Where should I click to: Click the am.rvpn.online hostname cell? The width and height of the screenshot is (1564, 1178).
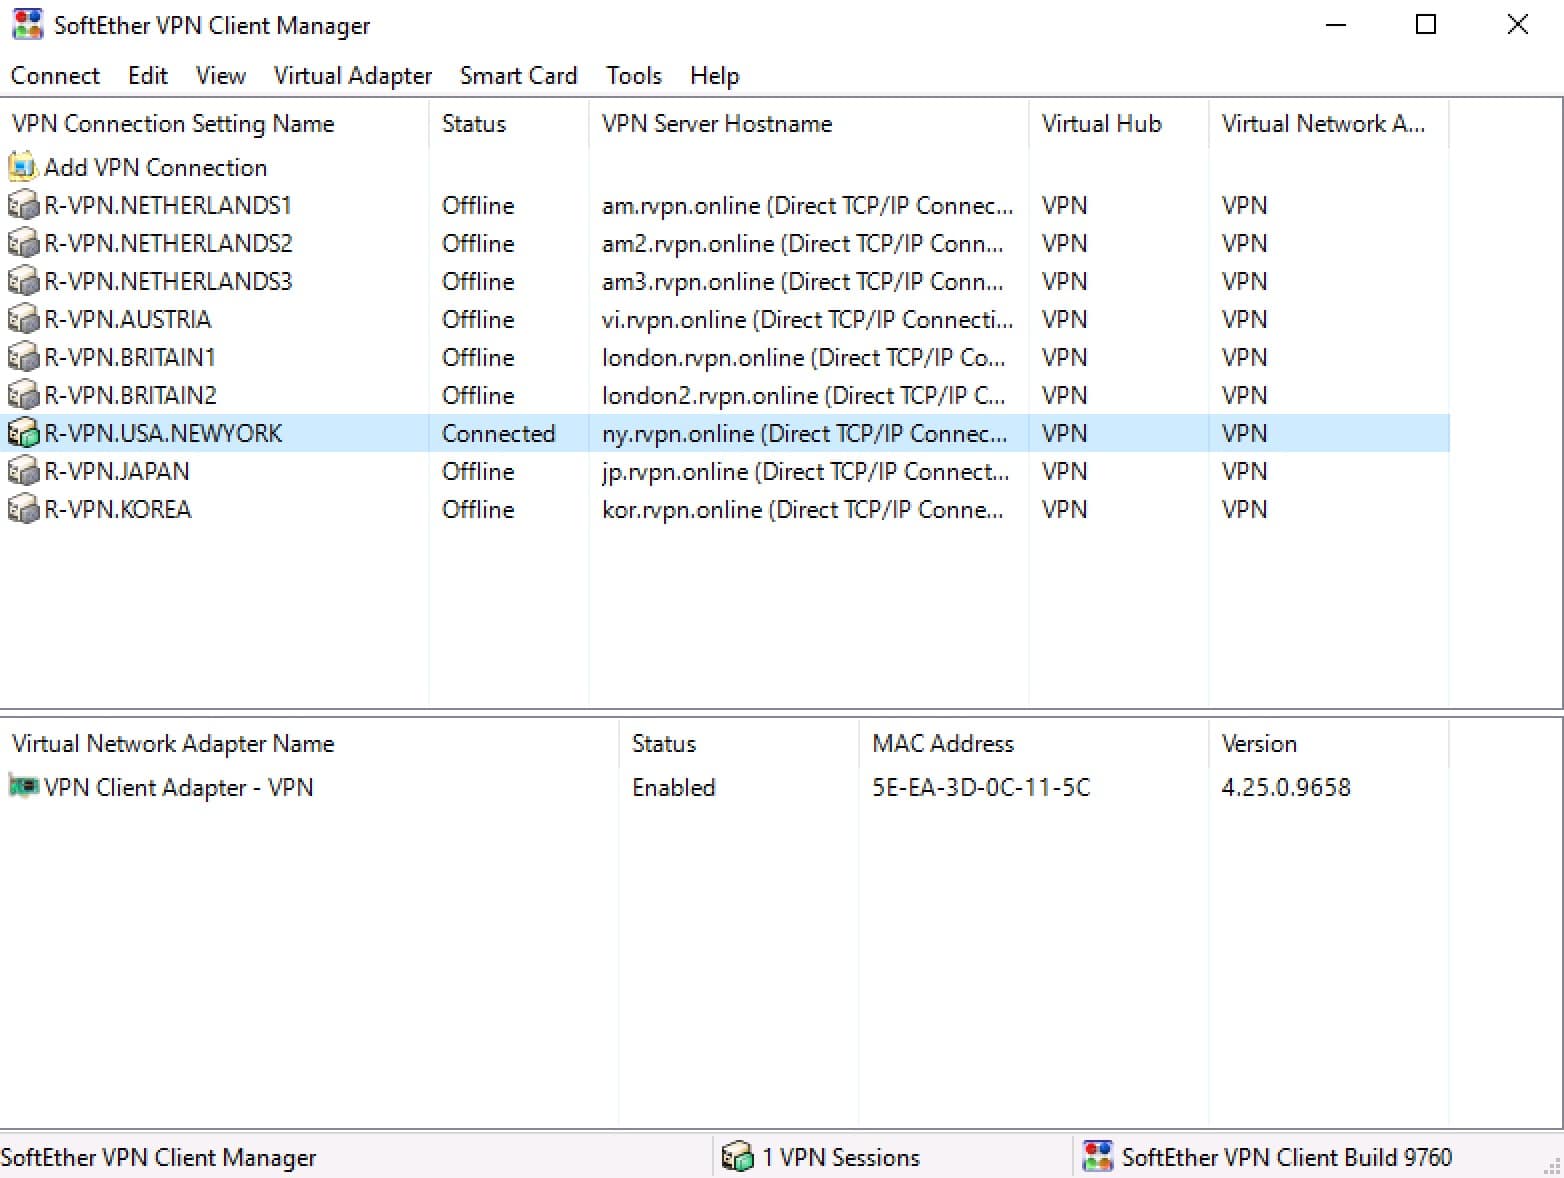point(808,205)
